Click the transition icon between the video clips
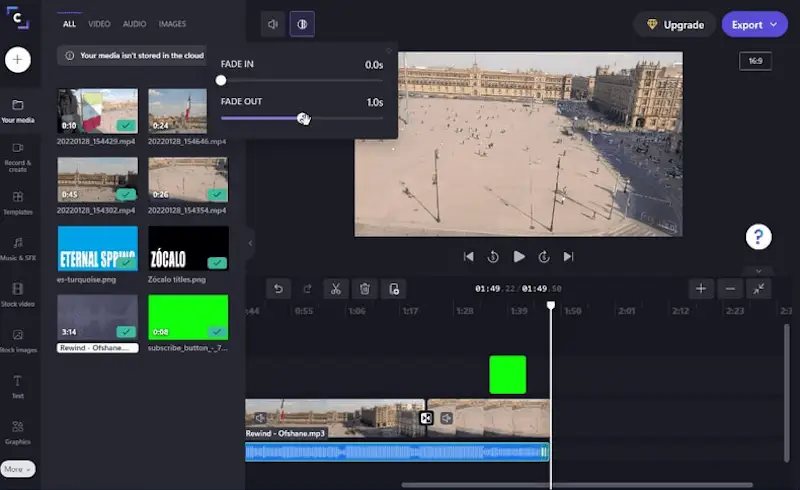Image resolution: width=800 pixels, height=490 pixels. (426, 418)
